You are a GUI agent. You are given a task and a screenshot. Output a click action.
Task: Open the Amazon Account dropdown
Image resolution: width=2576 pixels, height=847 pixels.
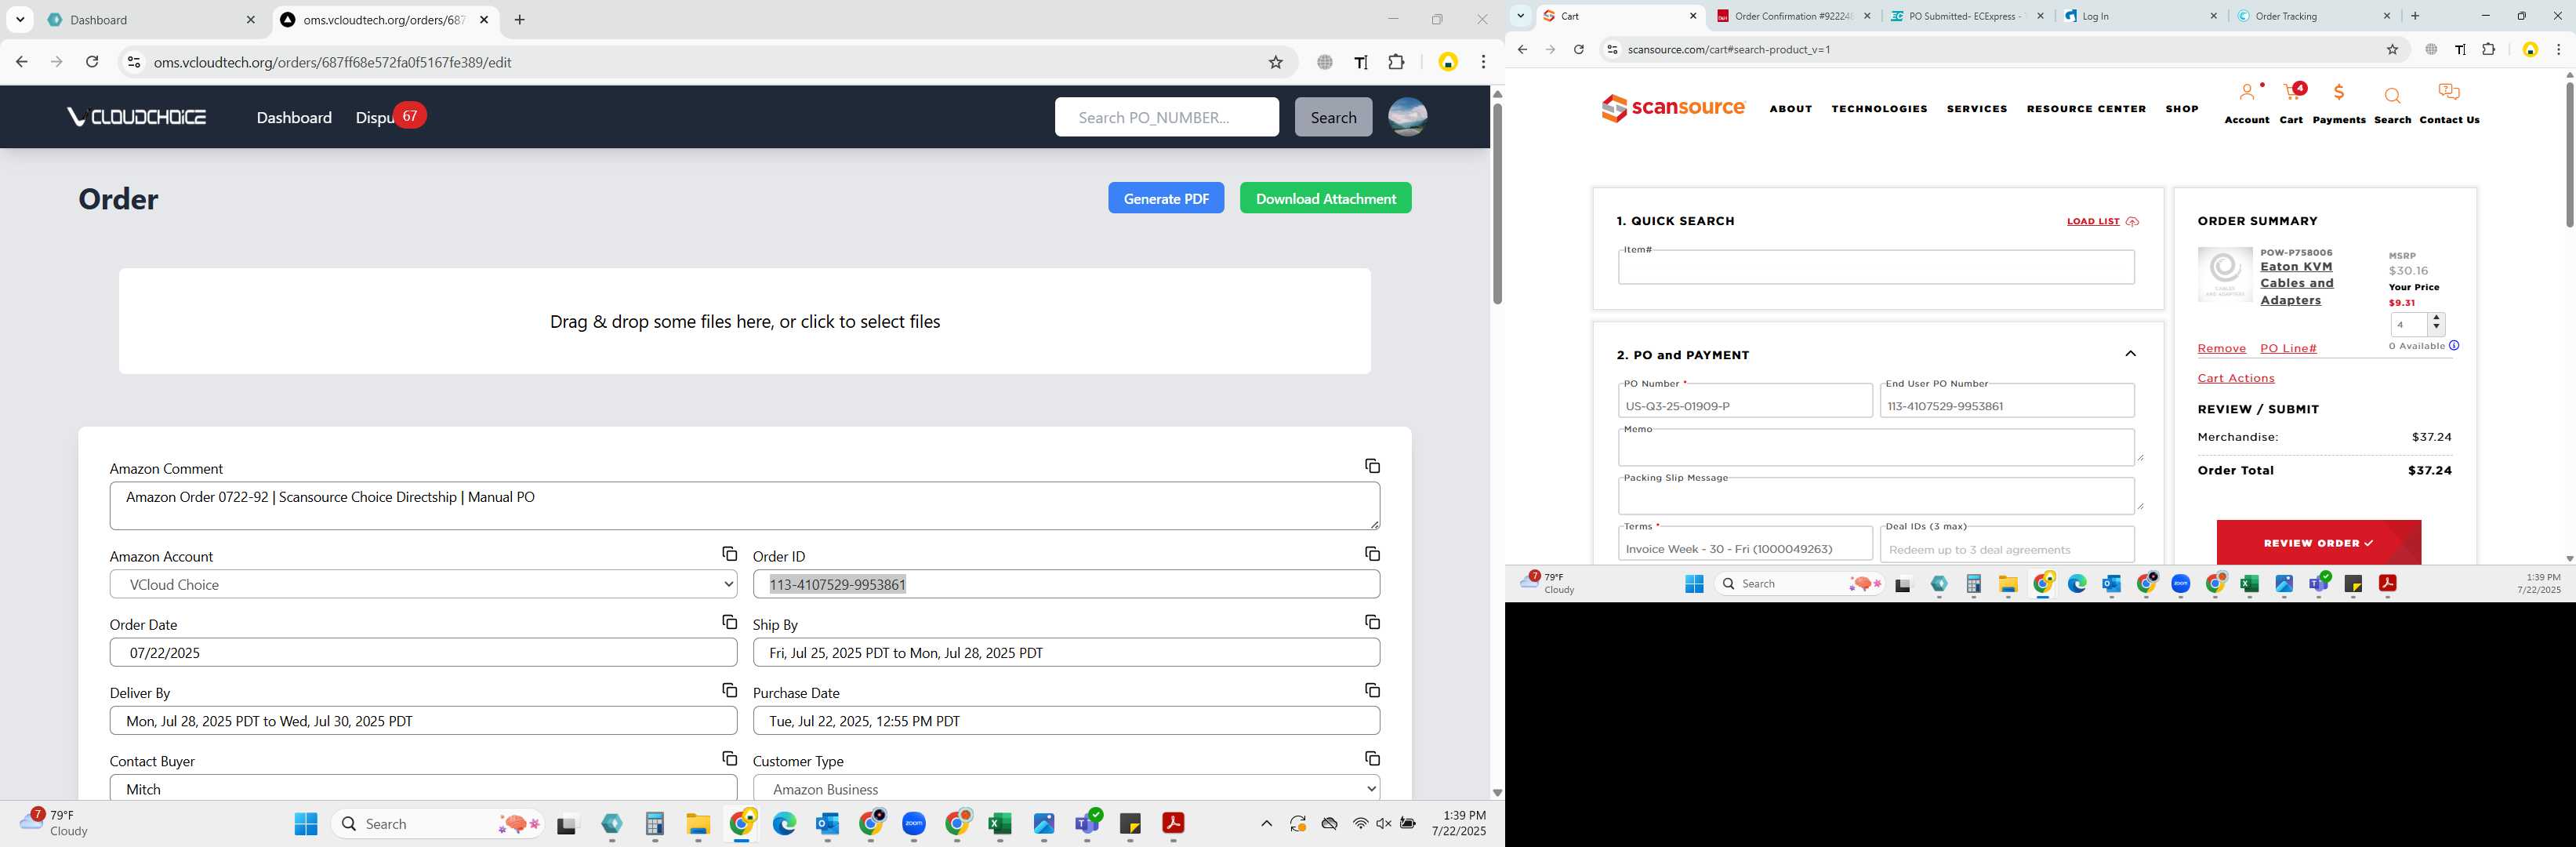tap(423, 584)
